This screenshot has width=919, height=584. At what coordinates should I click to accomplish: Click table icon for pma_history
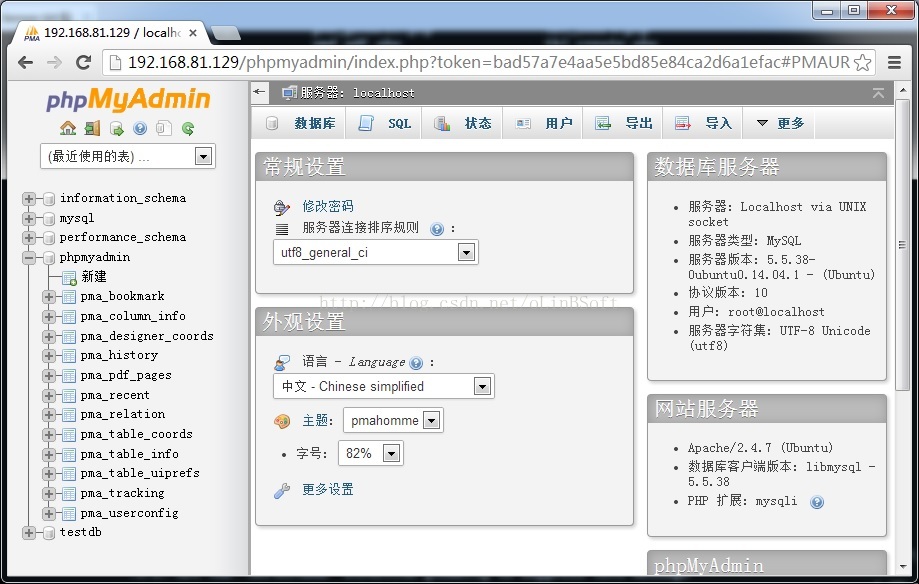[69, 356]
